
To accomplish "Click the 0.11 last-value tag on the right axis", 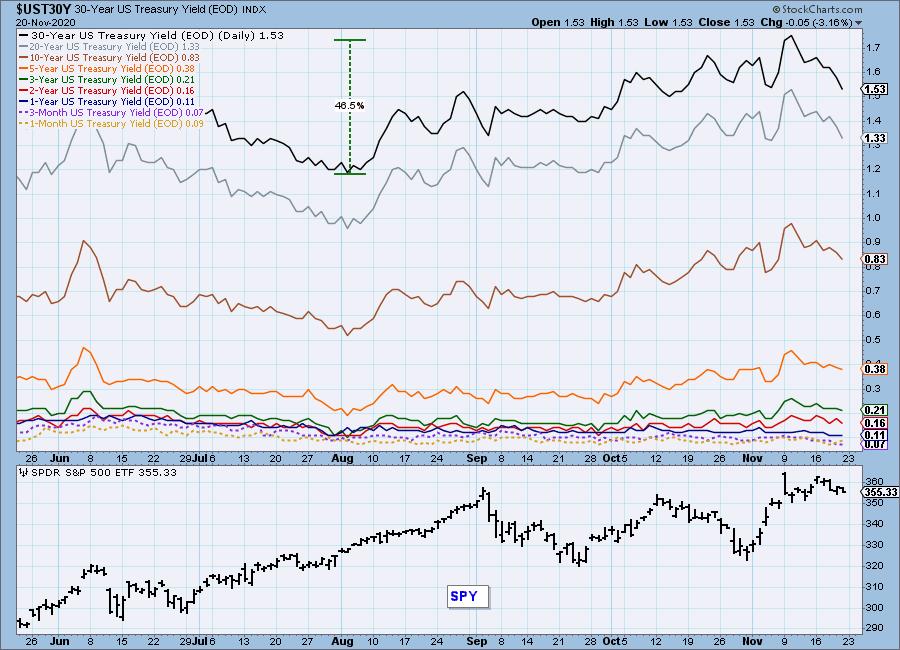I will (x=874, y=435).
